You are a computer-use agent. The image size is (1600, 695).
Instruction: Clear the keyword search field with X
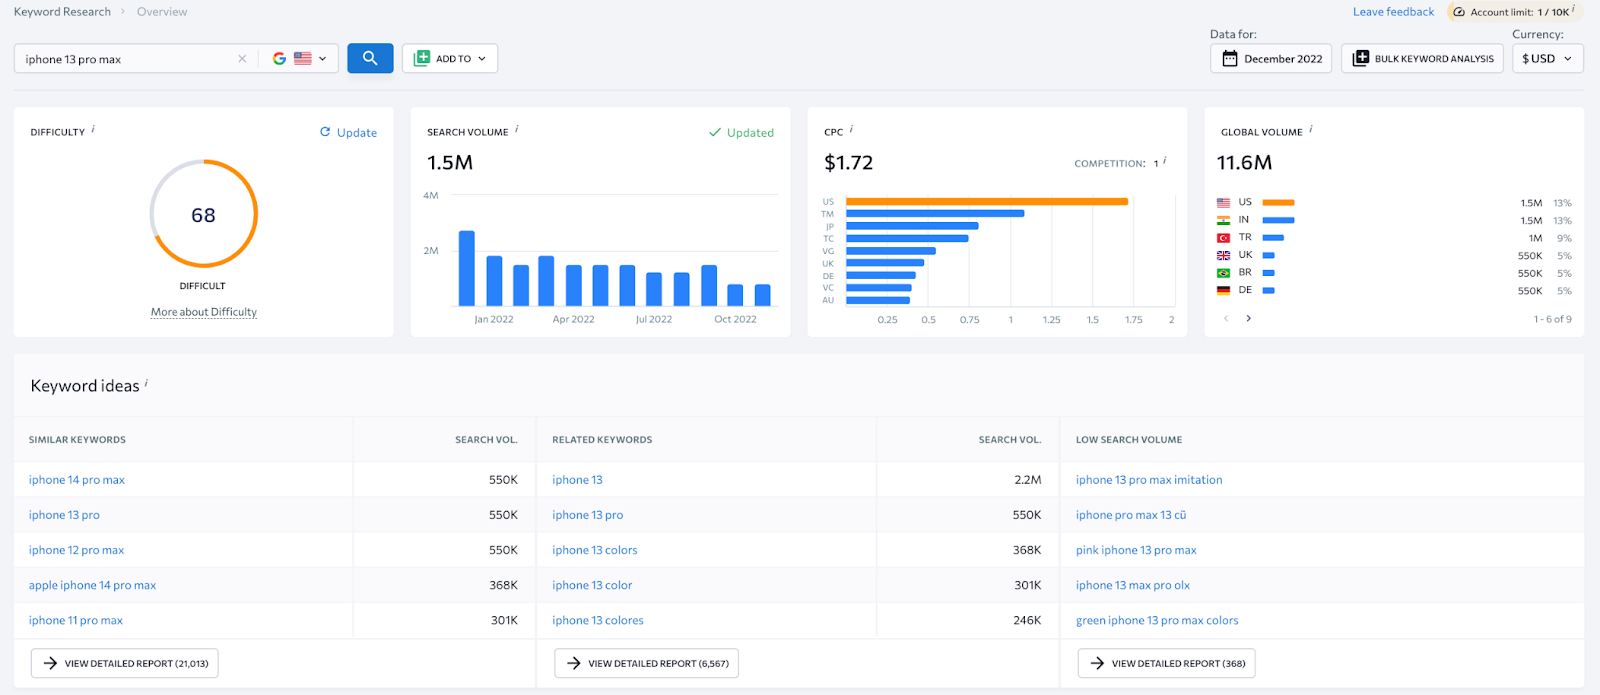(242, 59)
